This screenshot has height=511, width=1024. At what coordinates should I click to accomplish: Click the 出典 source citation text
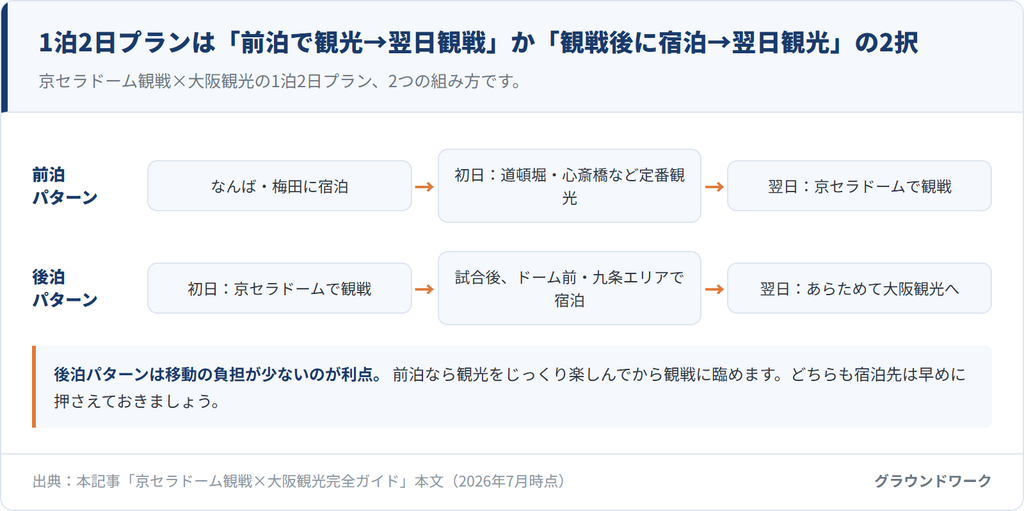[x=299, y=482]
